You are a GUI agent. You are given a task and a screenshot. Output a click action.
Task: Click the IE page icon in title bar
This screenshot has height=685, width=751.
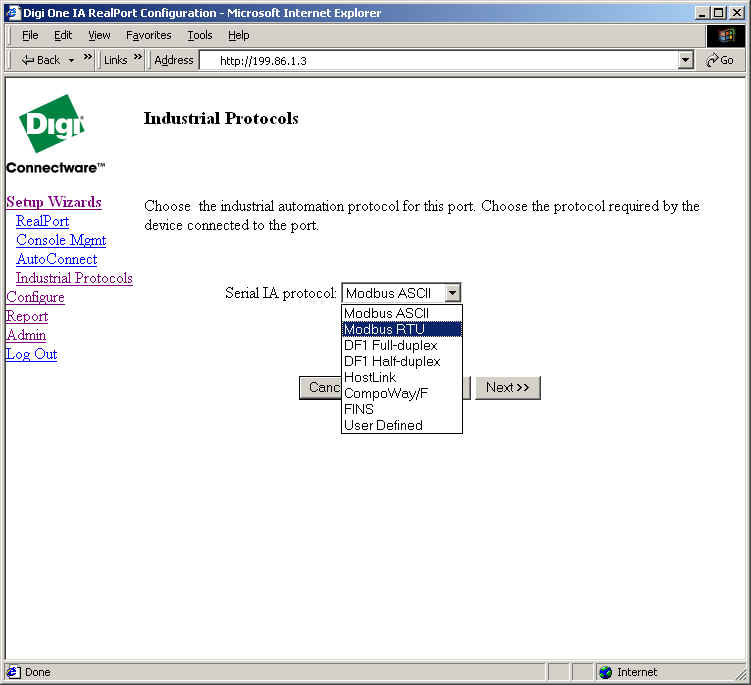tap(12, 12)
